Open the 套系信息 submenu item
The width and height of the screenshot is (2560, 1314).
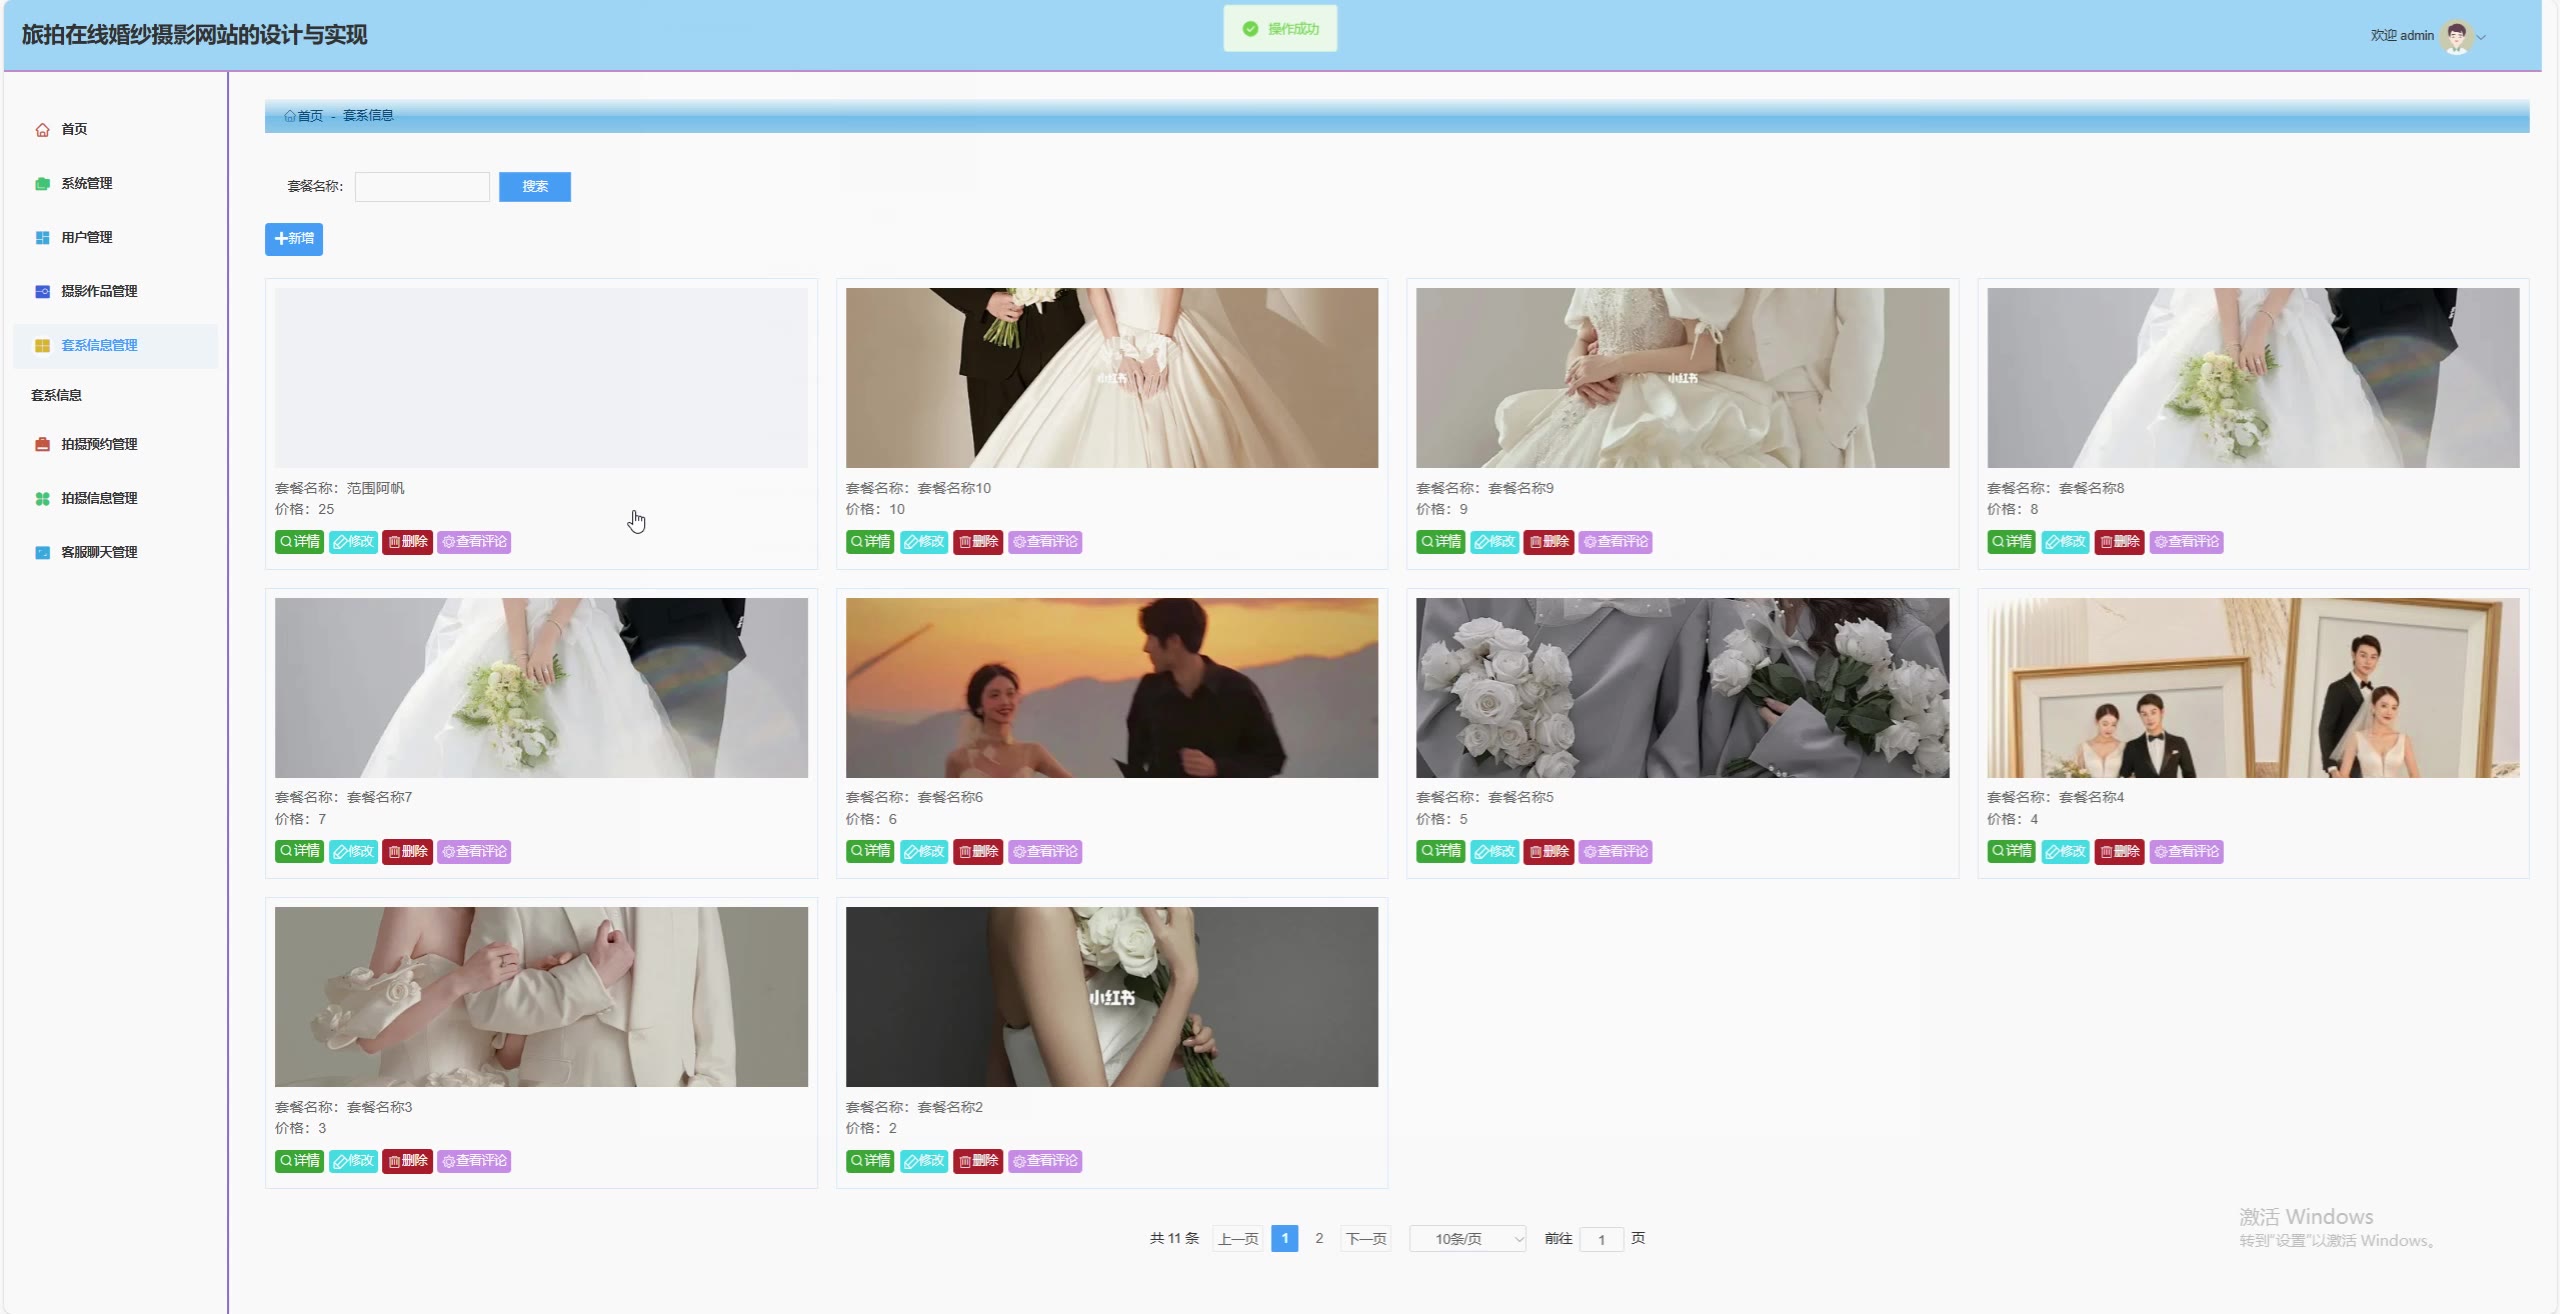(x=57, y=396)
